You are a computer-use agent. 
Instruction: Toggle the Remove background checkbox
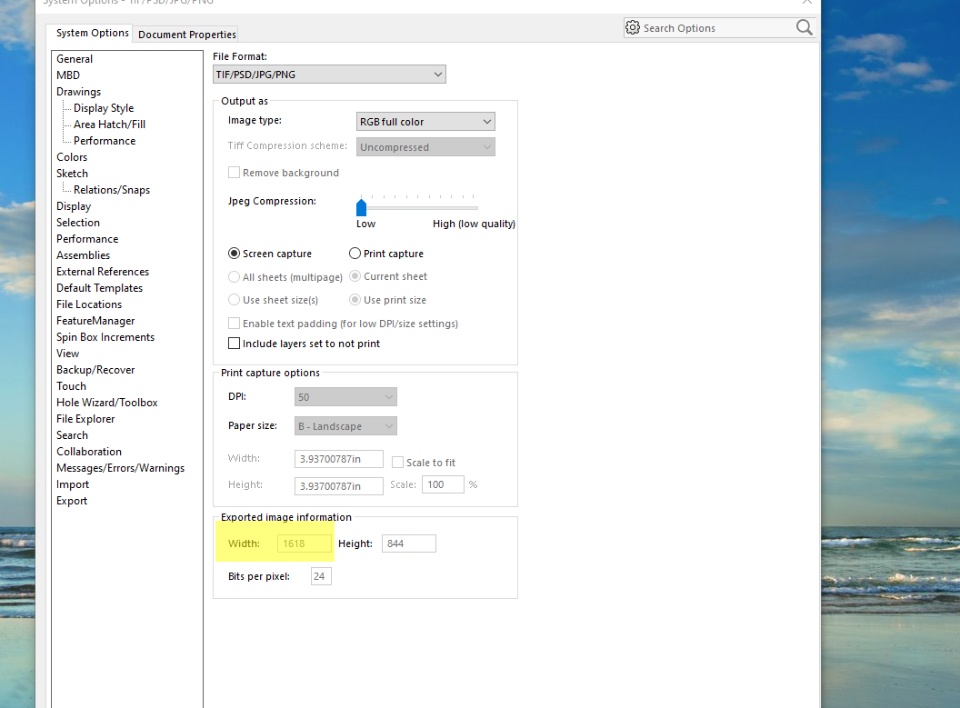tap(234, 172)
